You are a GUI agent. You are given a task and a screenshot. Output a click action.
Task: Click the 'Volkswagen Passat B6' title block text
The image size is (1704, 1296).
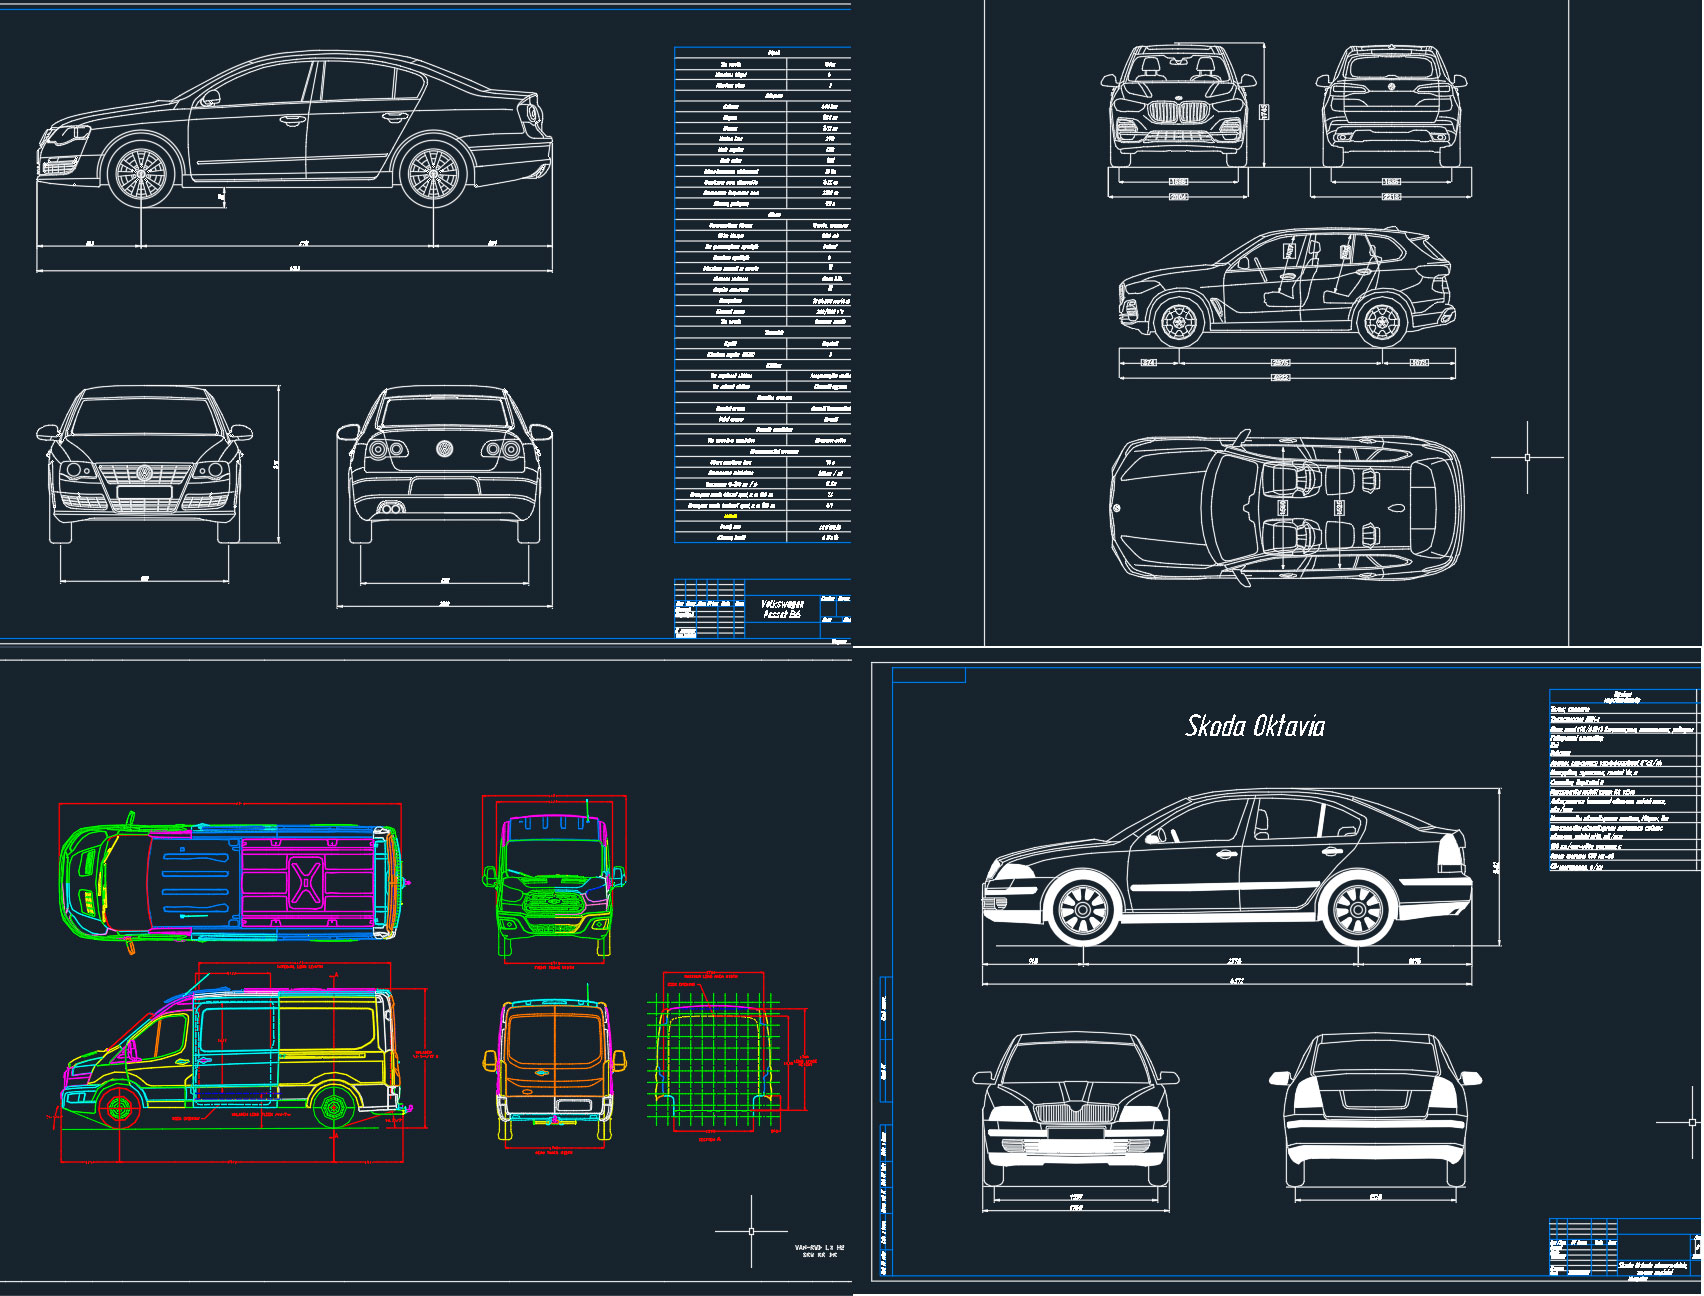point(781,609)
